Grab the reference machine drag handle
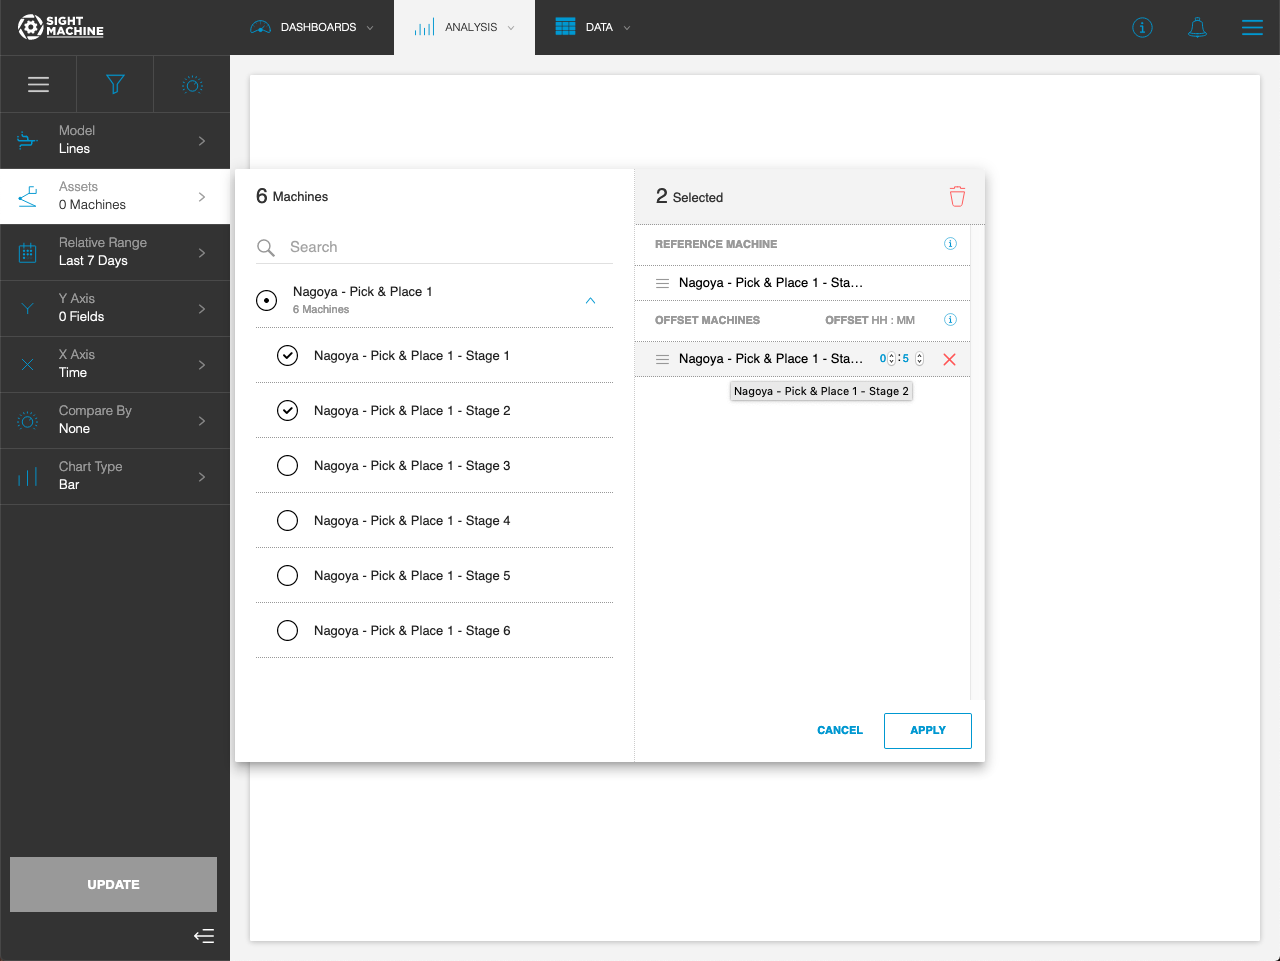The height and width of the screenshot is (961, 1280). [x=662, y=283]
